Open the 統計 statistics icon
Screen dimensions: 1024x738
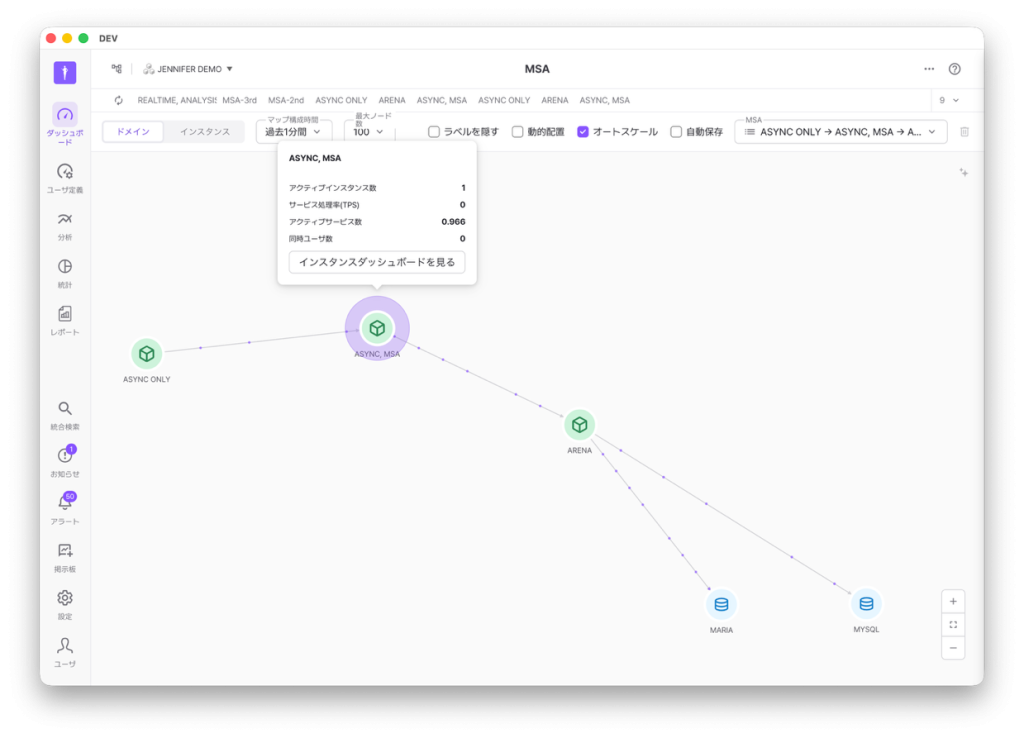pyautogui.click(x=65, y=267)
